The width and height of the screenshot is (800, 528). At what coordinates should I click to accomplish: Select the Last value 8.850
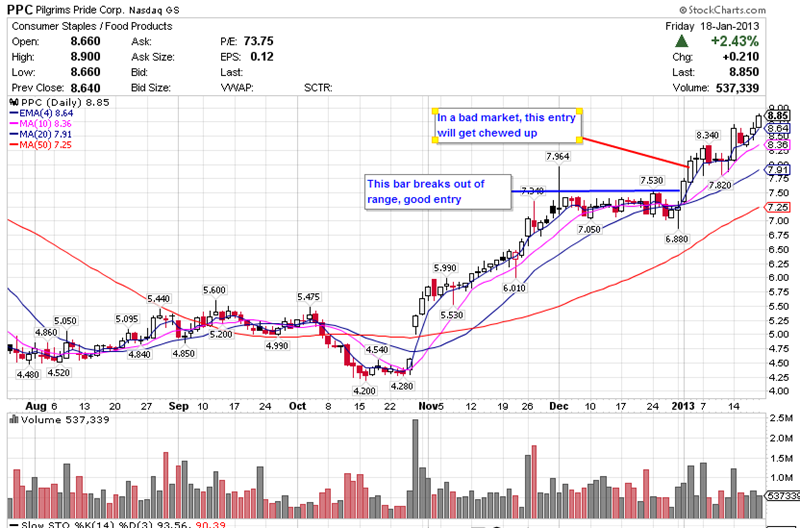(x=744, y=72)
